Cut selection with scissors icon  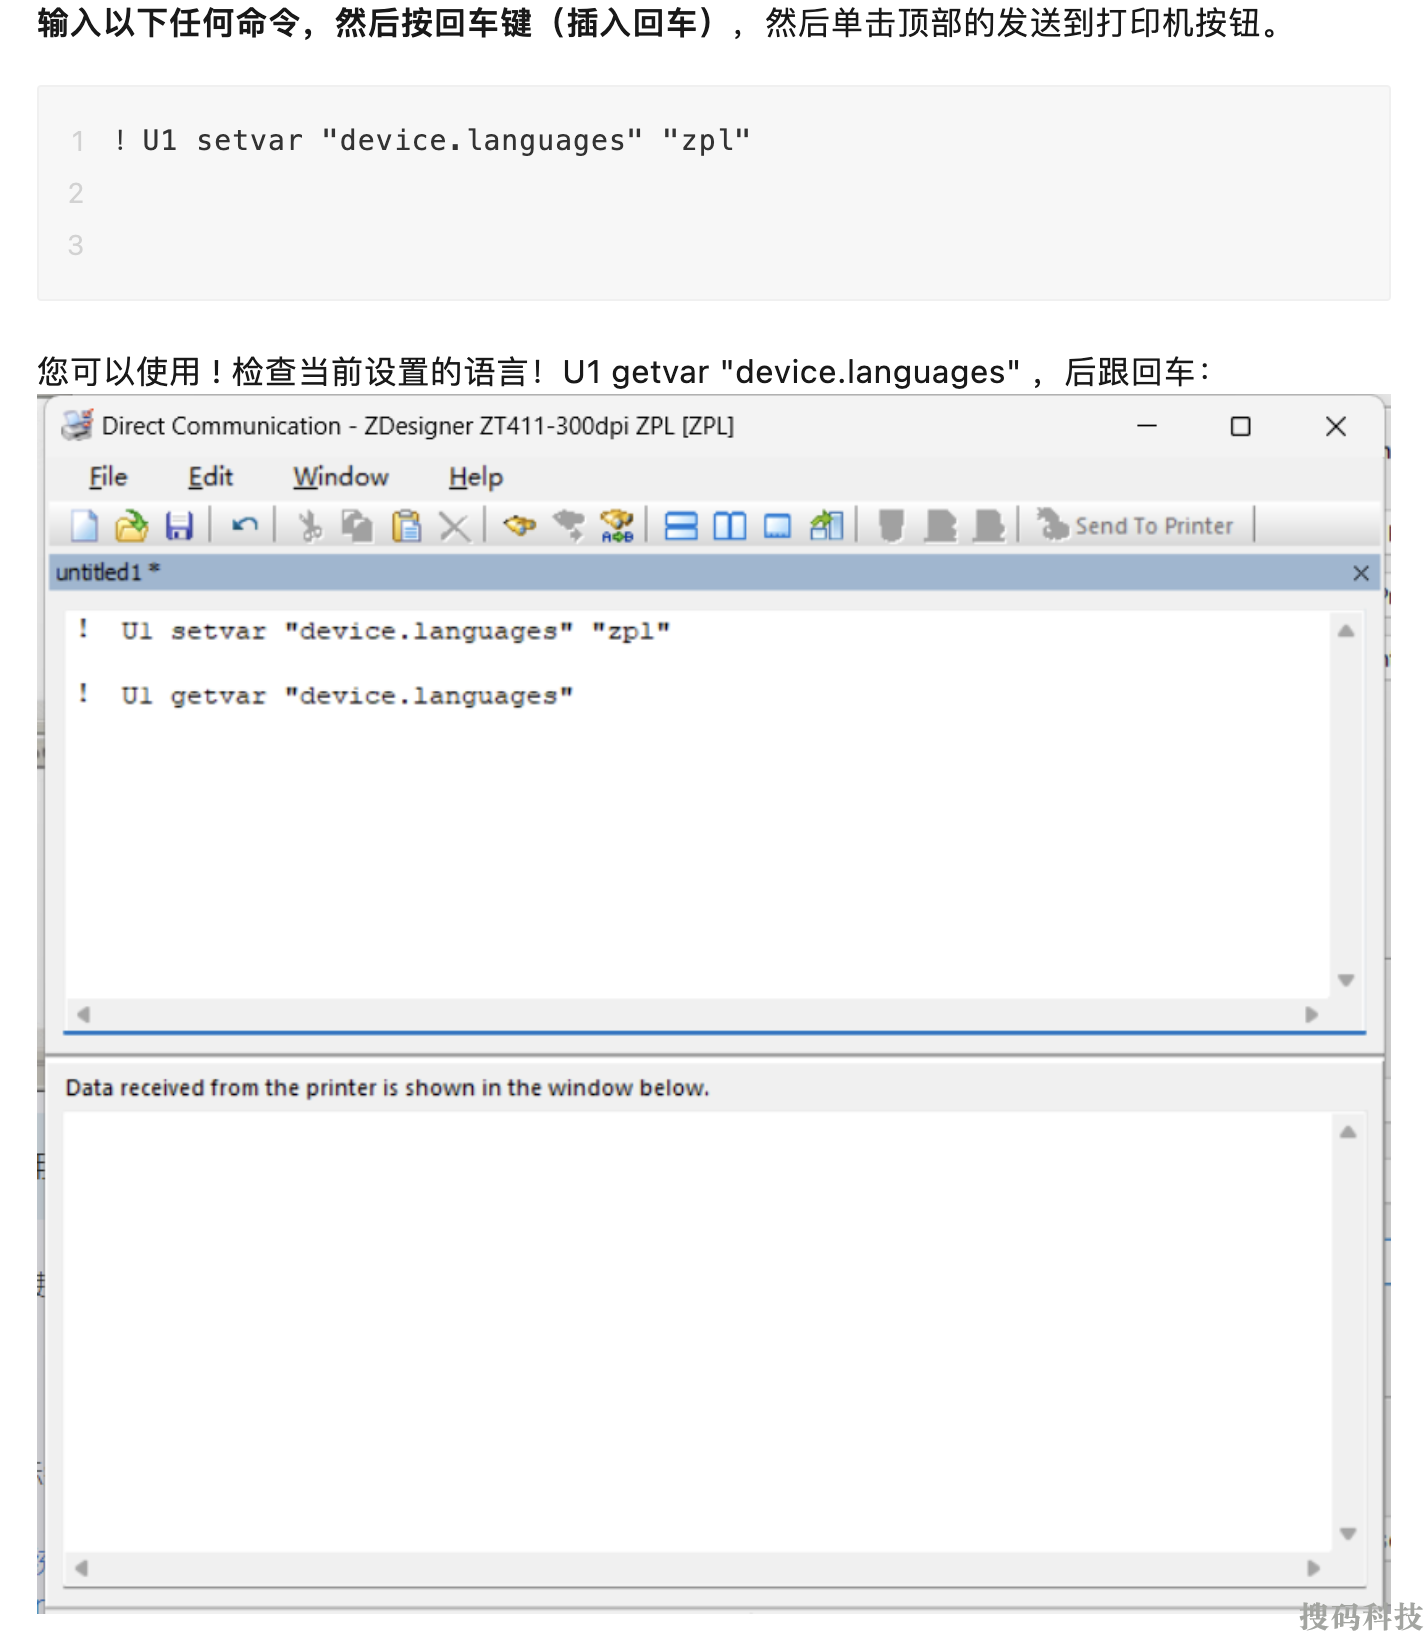coord(310,525)
